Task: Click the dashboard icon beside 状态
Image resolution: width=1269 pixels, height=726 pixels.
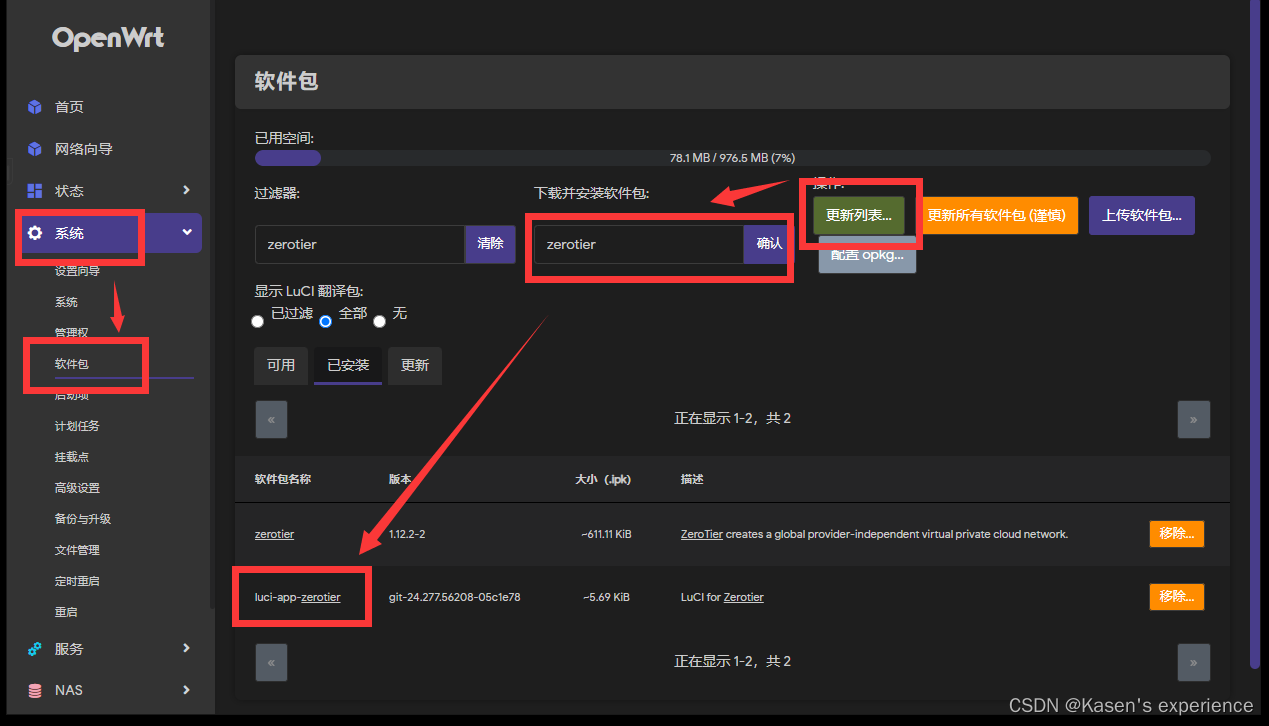Action: pos(35,191)
